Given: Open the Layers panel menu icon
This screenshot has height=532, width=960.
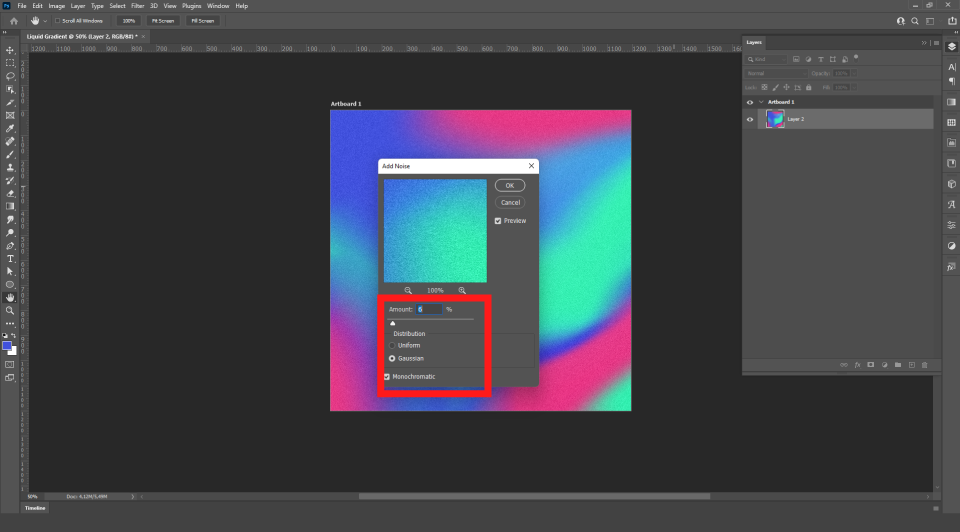Looking at the screenshot, I should pos(936,43).
